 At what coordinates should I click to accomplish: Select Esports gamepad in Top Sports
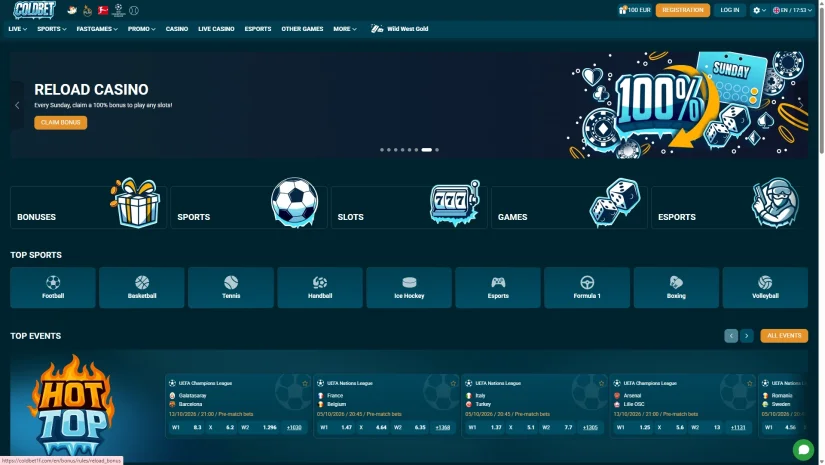coord(498,287)
